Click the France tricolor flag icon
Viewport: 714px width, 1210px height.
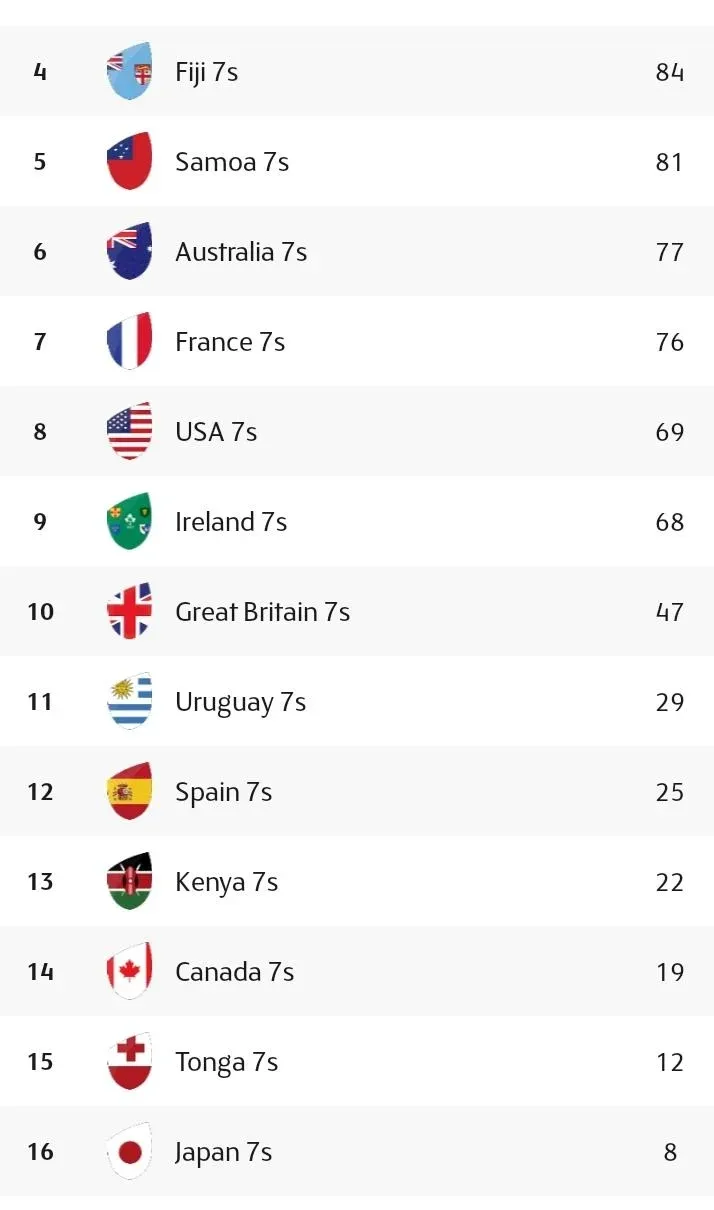coord(130,342)
